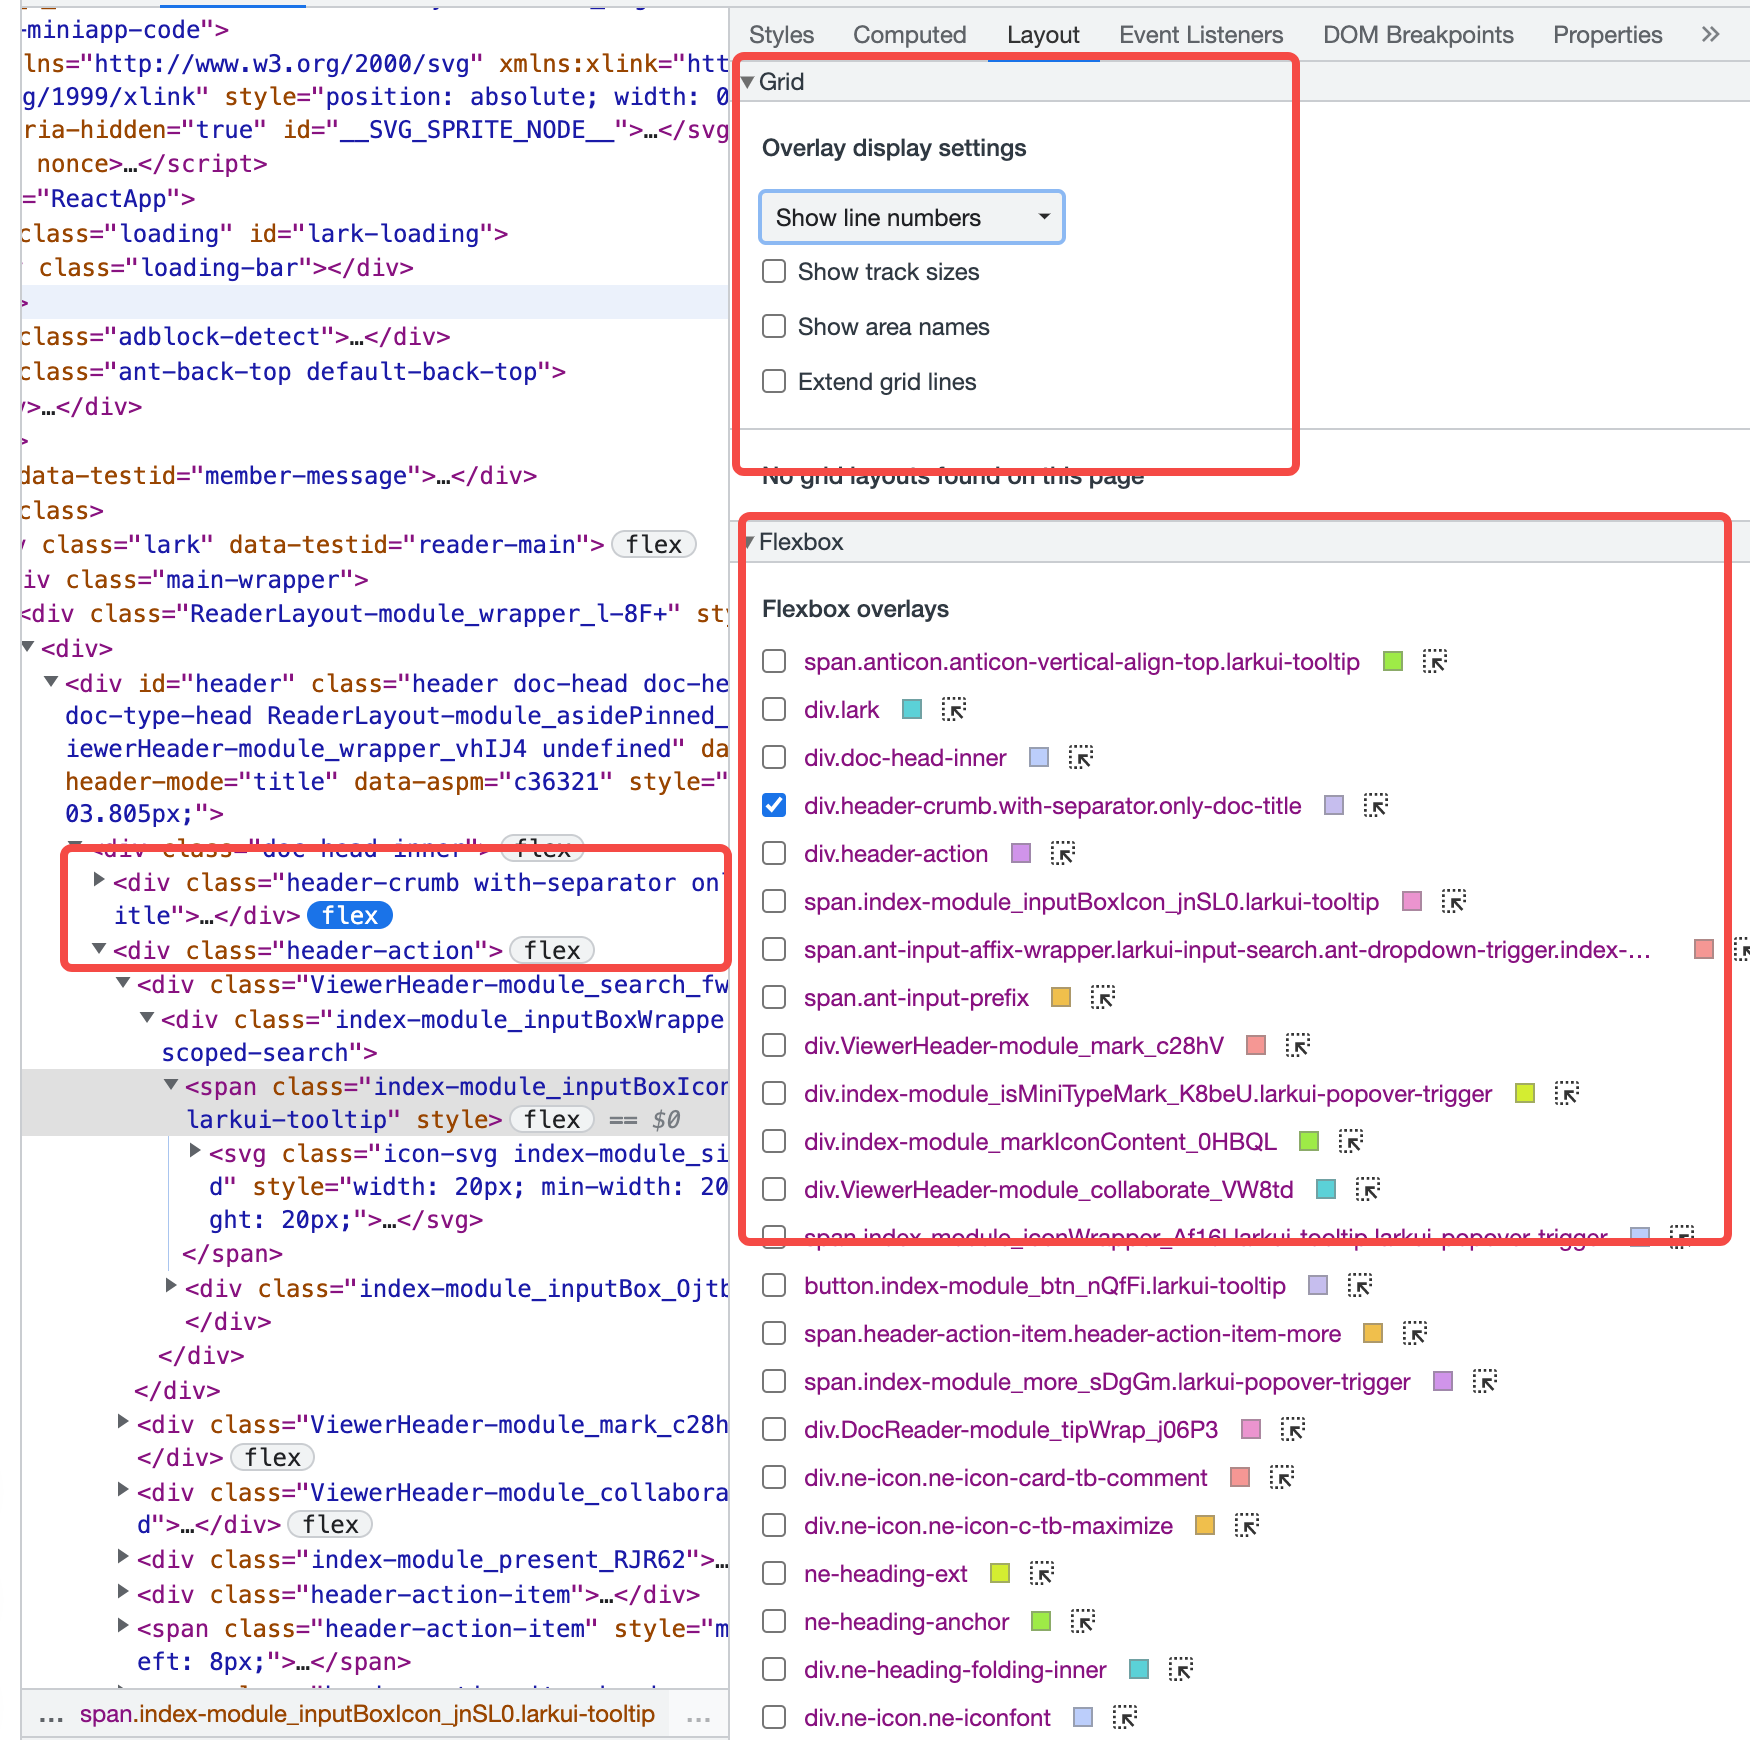Reveal div.header-action in Elements panel icon
This screenshot has width=1750, height=1740.
click(1062, 854)
